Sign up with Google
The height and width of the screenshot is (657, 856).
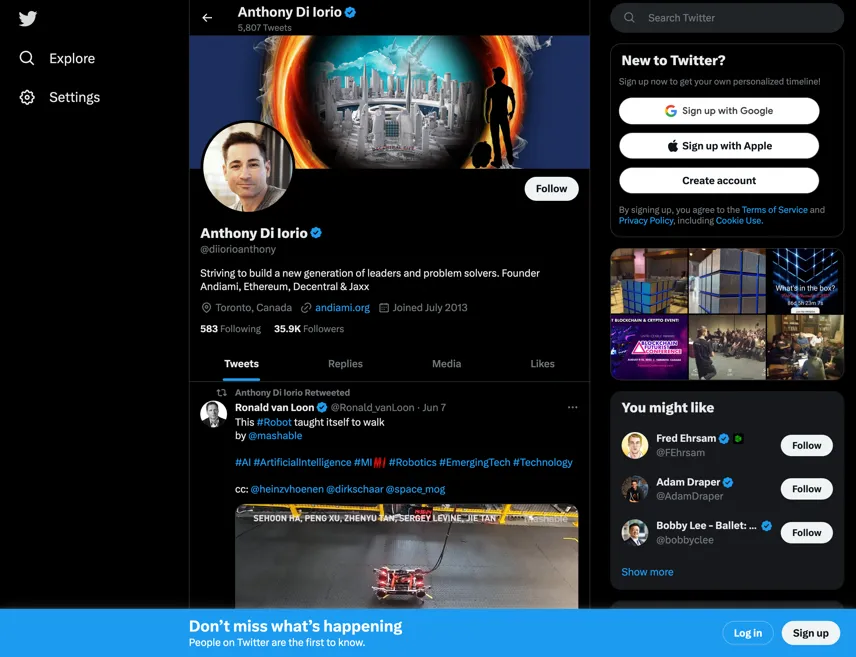click(718, 111)
